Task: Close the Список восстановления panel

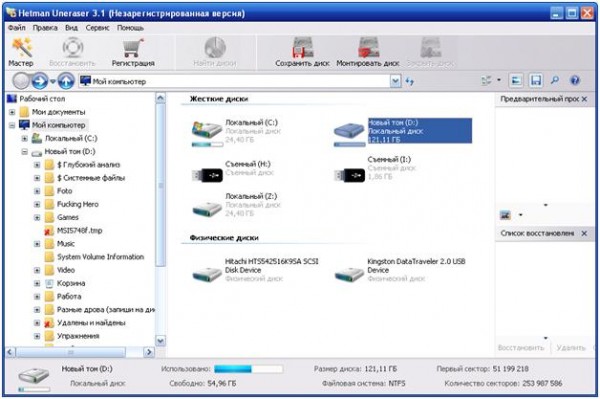Action: pyautogui.click(x=584, y=233)
